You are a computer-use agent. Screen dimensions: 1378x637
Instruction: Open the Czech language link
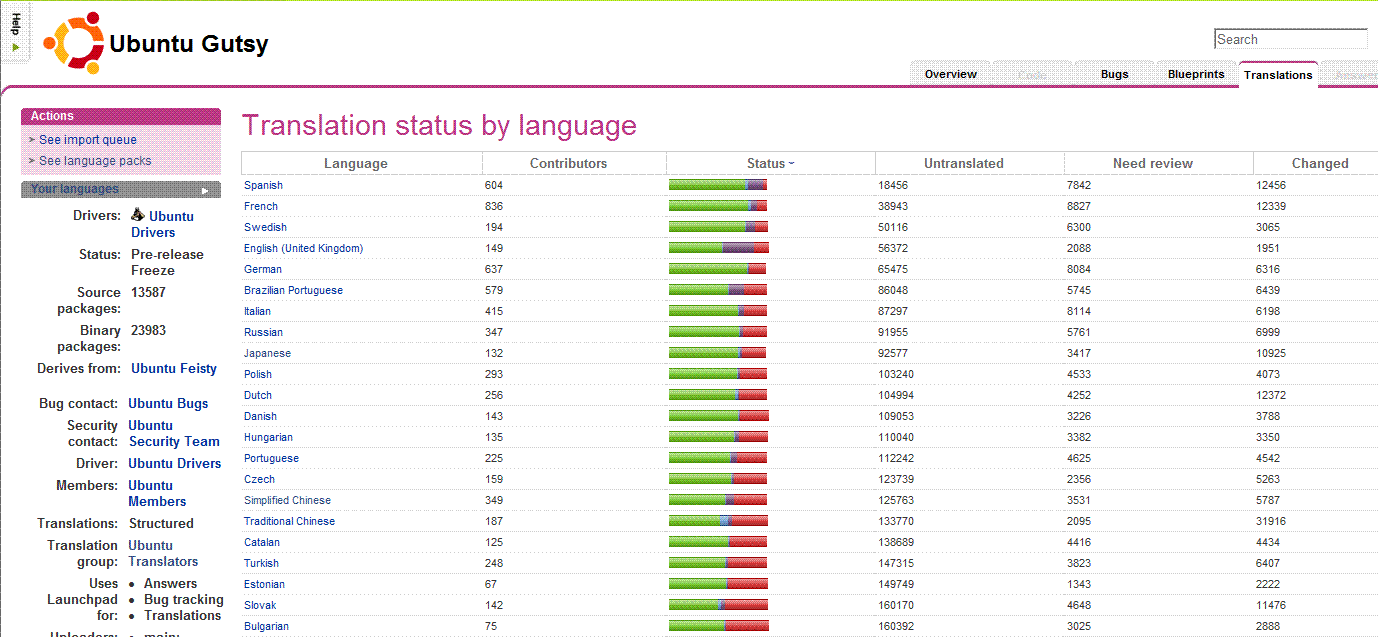tap(259, 479)
